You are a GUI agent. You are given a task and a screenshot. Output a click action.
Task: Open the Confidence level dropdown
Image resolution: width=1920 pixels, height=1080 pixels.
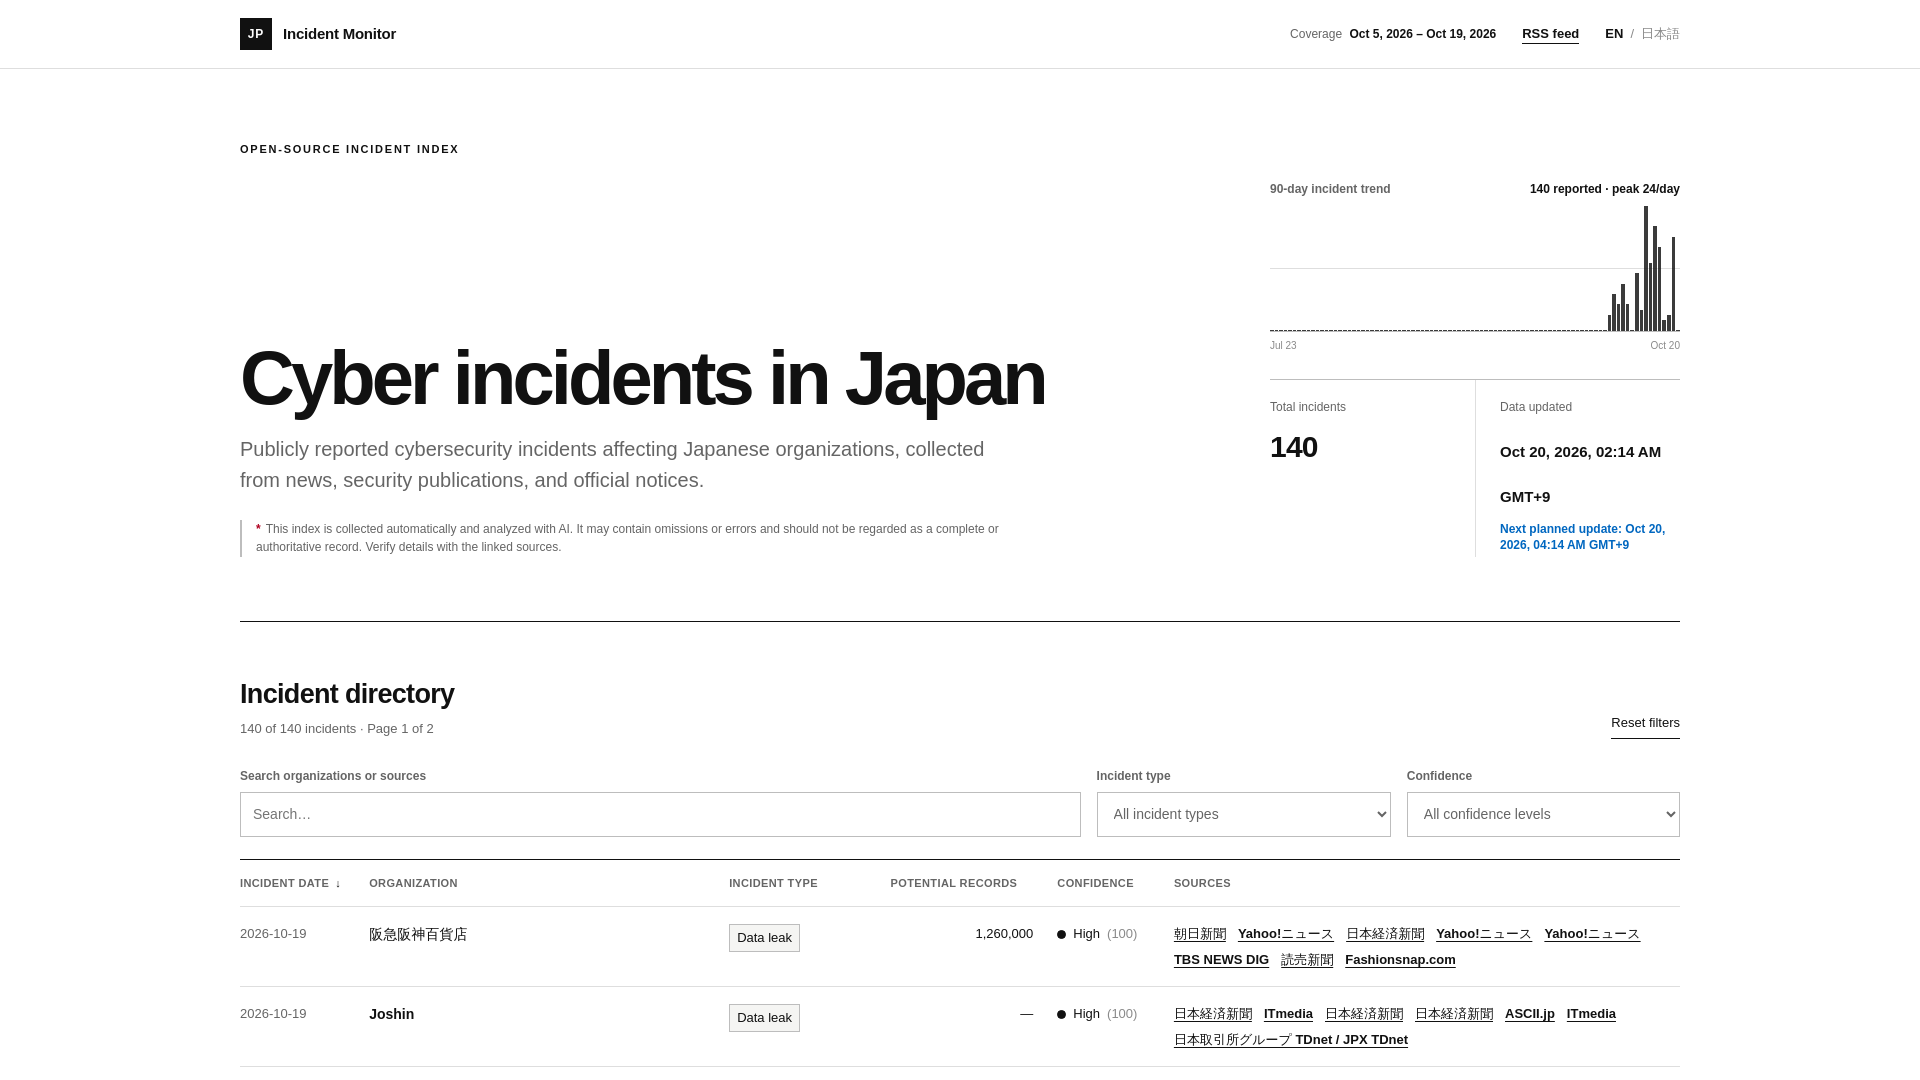tap(1543, 814)
